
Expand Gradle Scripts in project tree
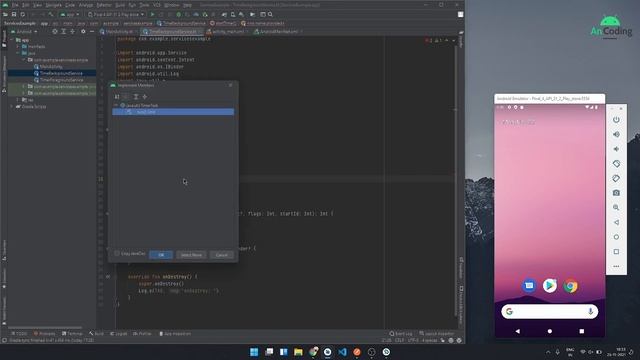[x=12, y=107]
